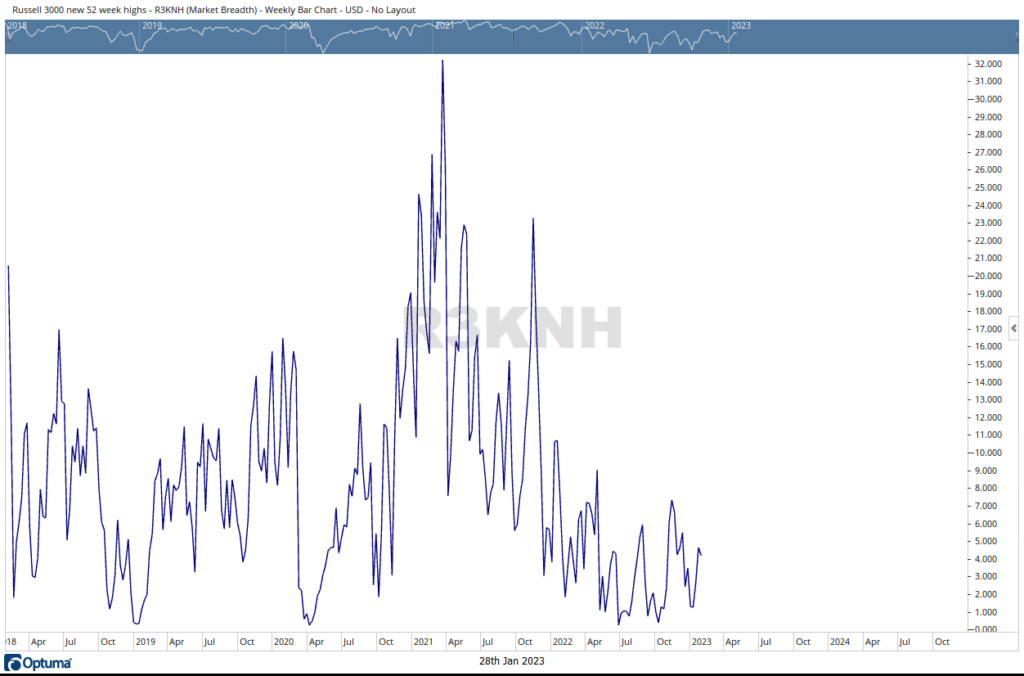This screenshot has height=676, width=1024.
Task: Click the 28th Jan 2023 date label
Action: [x=511, y=661]
